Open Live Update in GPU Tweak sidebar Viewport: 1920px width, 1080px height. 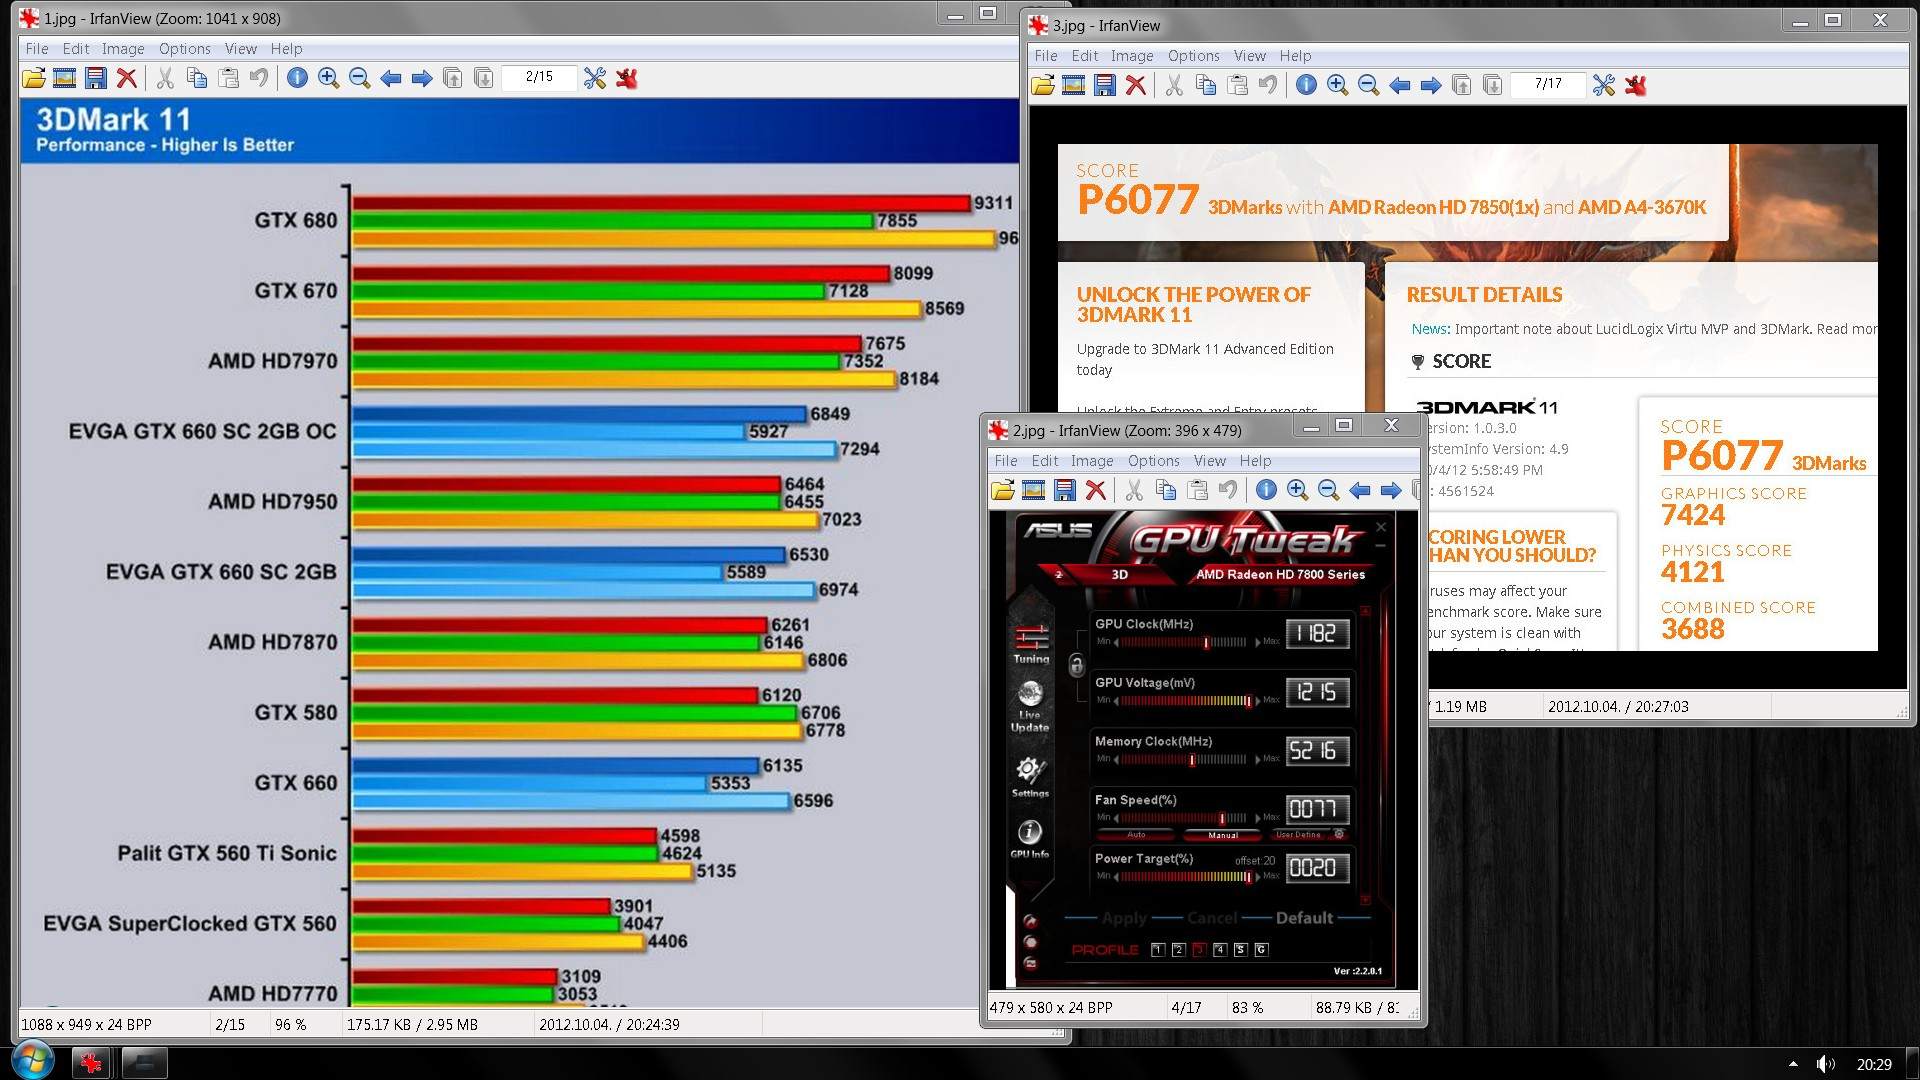click(1030, 706)
